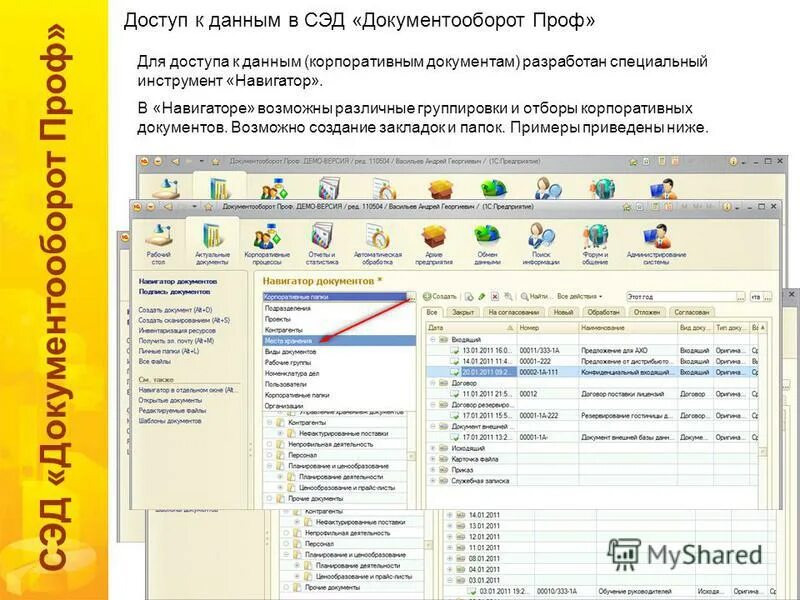This screenshot has width=800, height=600.
Task: Click the Этот год period input field
Action: click(x=681, y=296)
